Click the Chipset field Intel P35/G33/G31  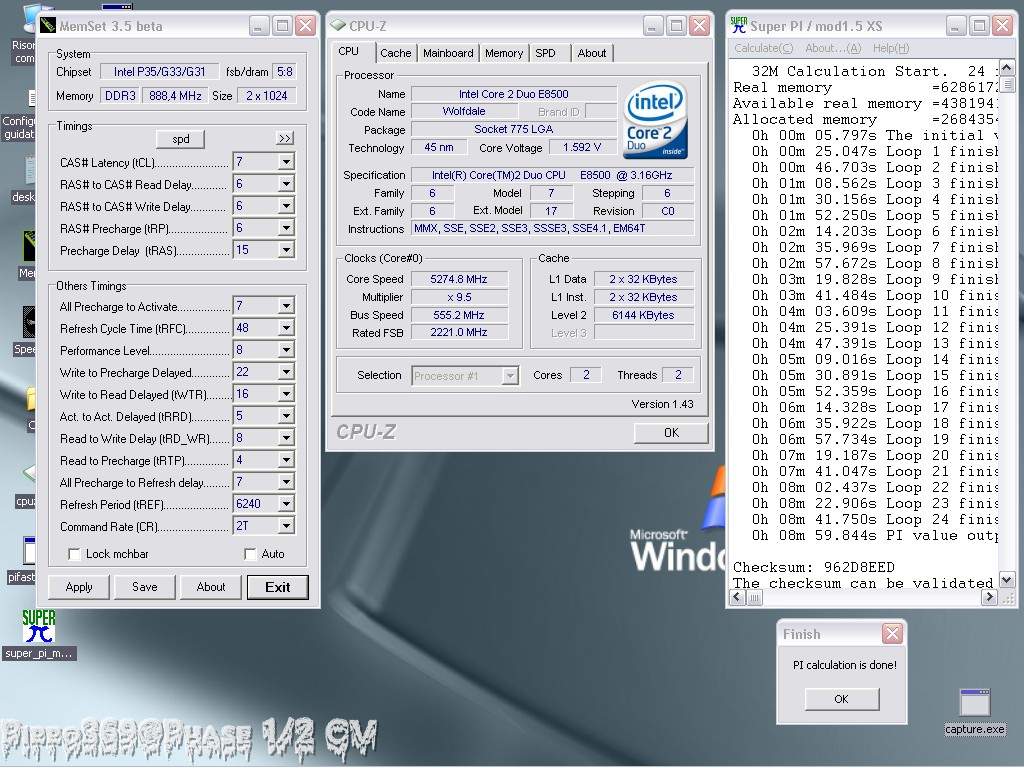click(159, 72)
